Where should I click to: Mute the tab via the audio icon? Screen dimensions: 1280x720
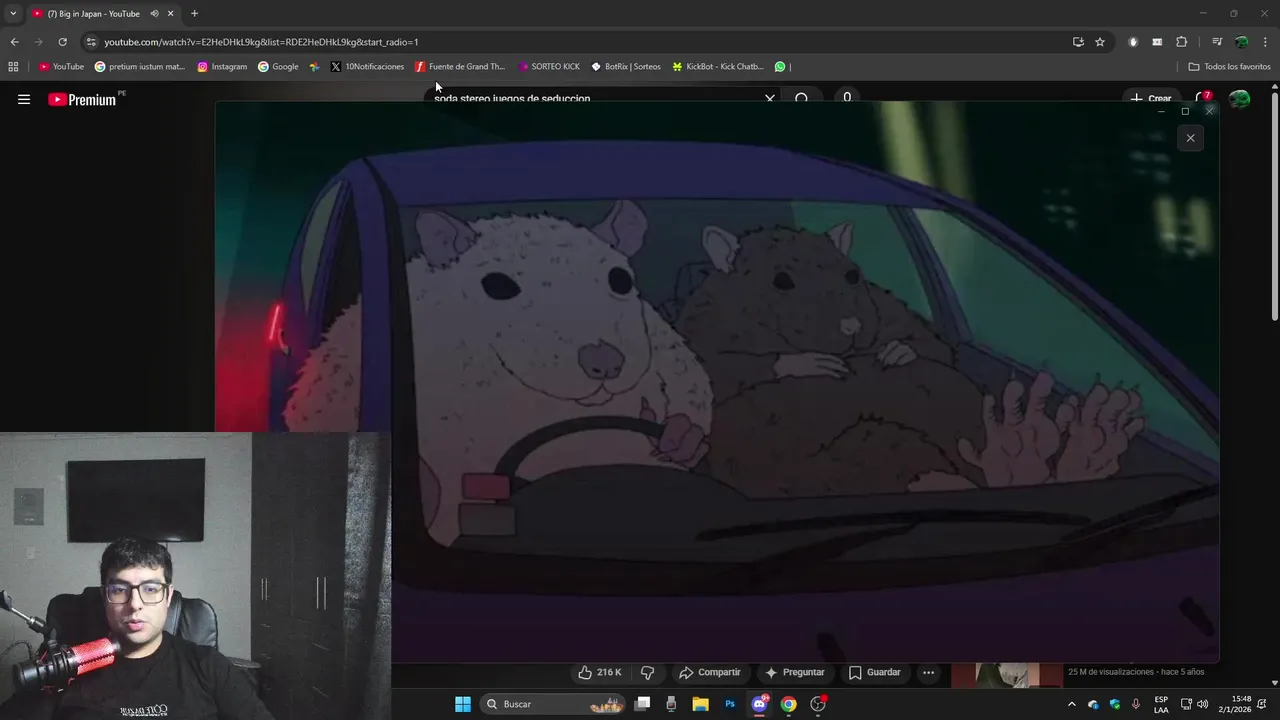pyautogui.click(x=154, y=14)
